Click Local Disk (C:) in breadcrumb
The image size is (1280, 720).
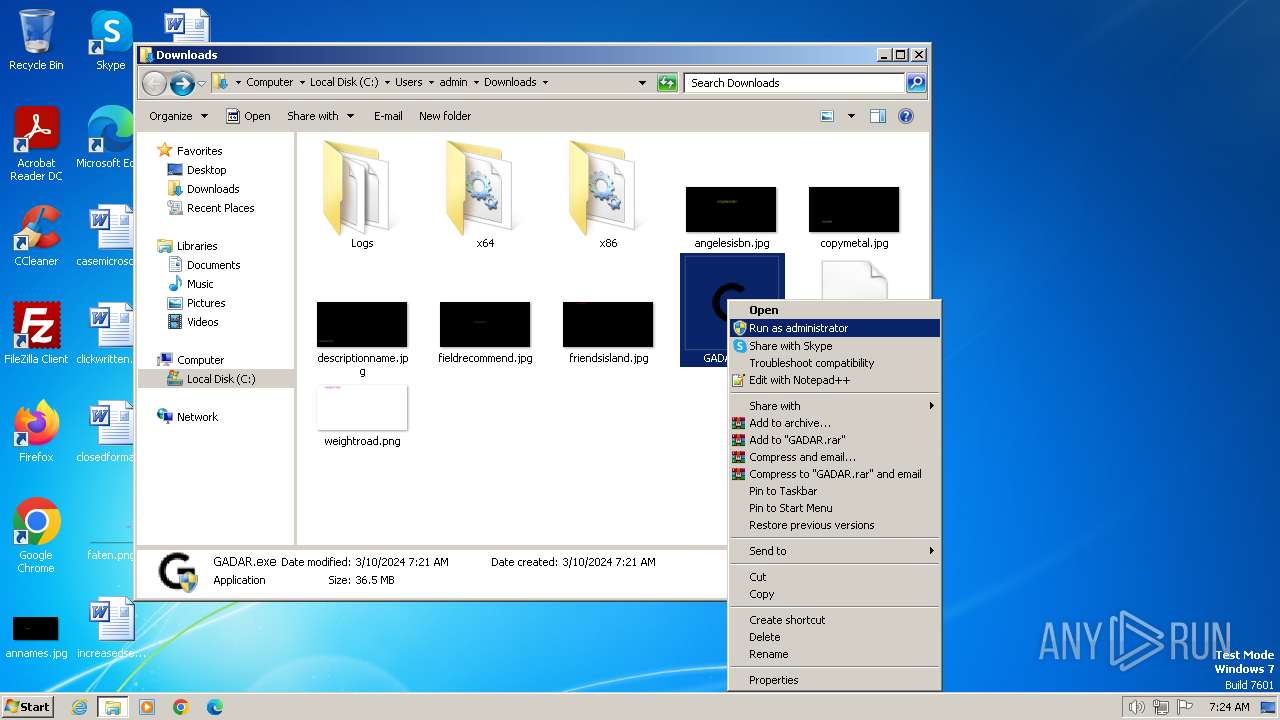click(x=344, y=83)
